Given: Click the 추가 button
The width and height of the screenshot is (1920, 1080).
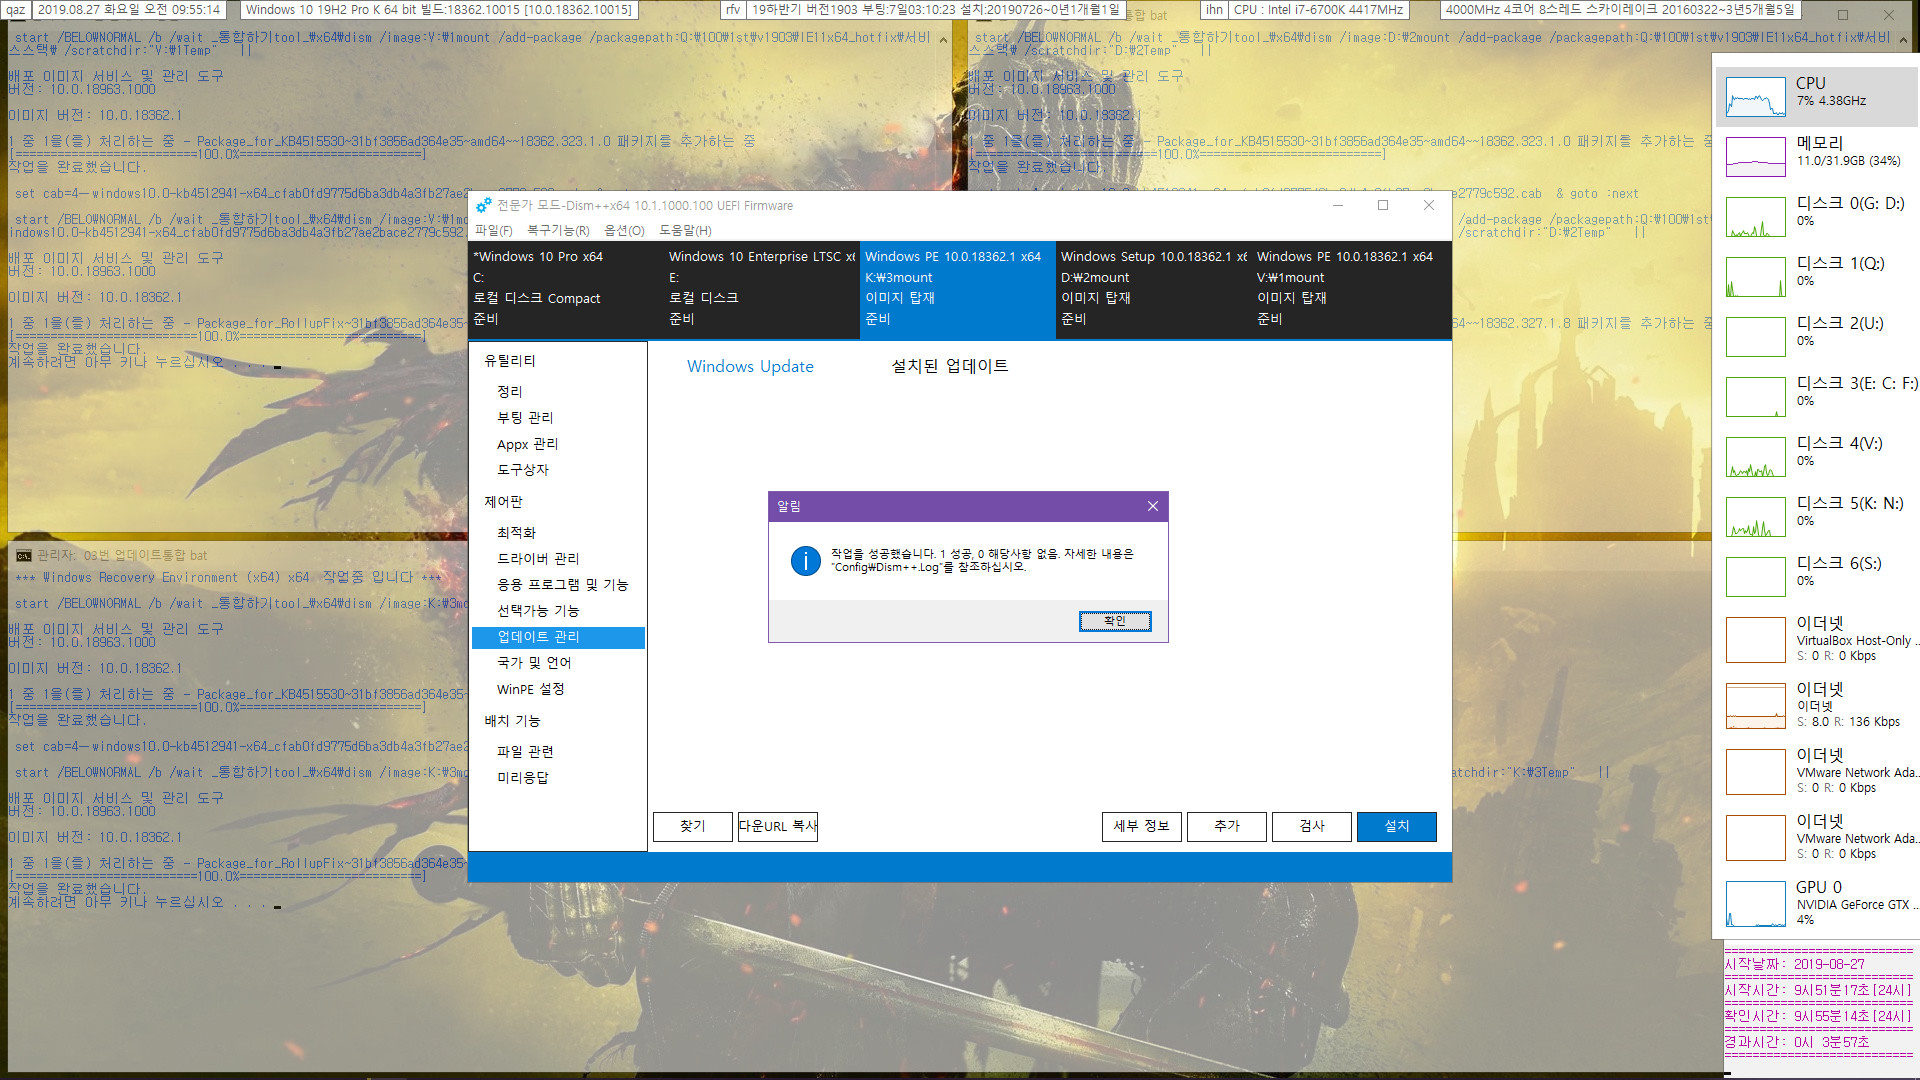Looking at the screenshot, I should pyautogui.click(x=1226, y=826).
